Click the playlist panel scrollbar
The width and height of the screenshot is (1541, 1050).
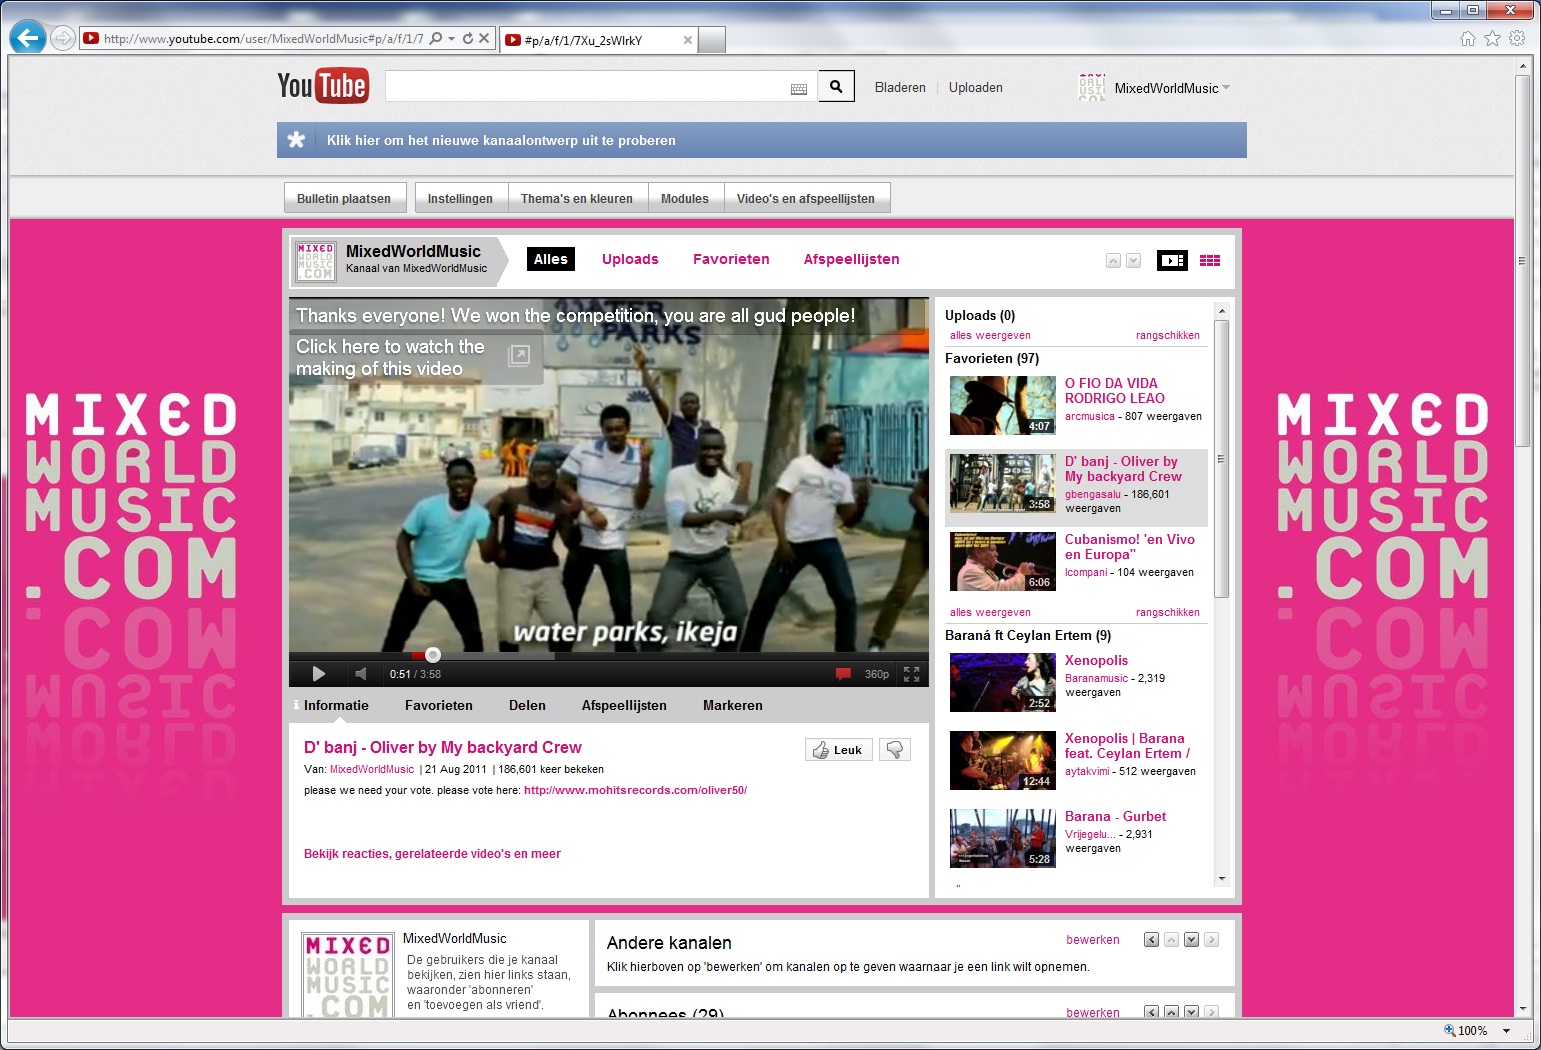click(x=1221, y=460)
